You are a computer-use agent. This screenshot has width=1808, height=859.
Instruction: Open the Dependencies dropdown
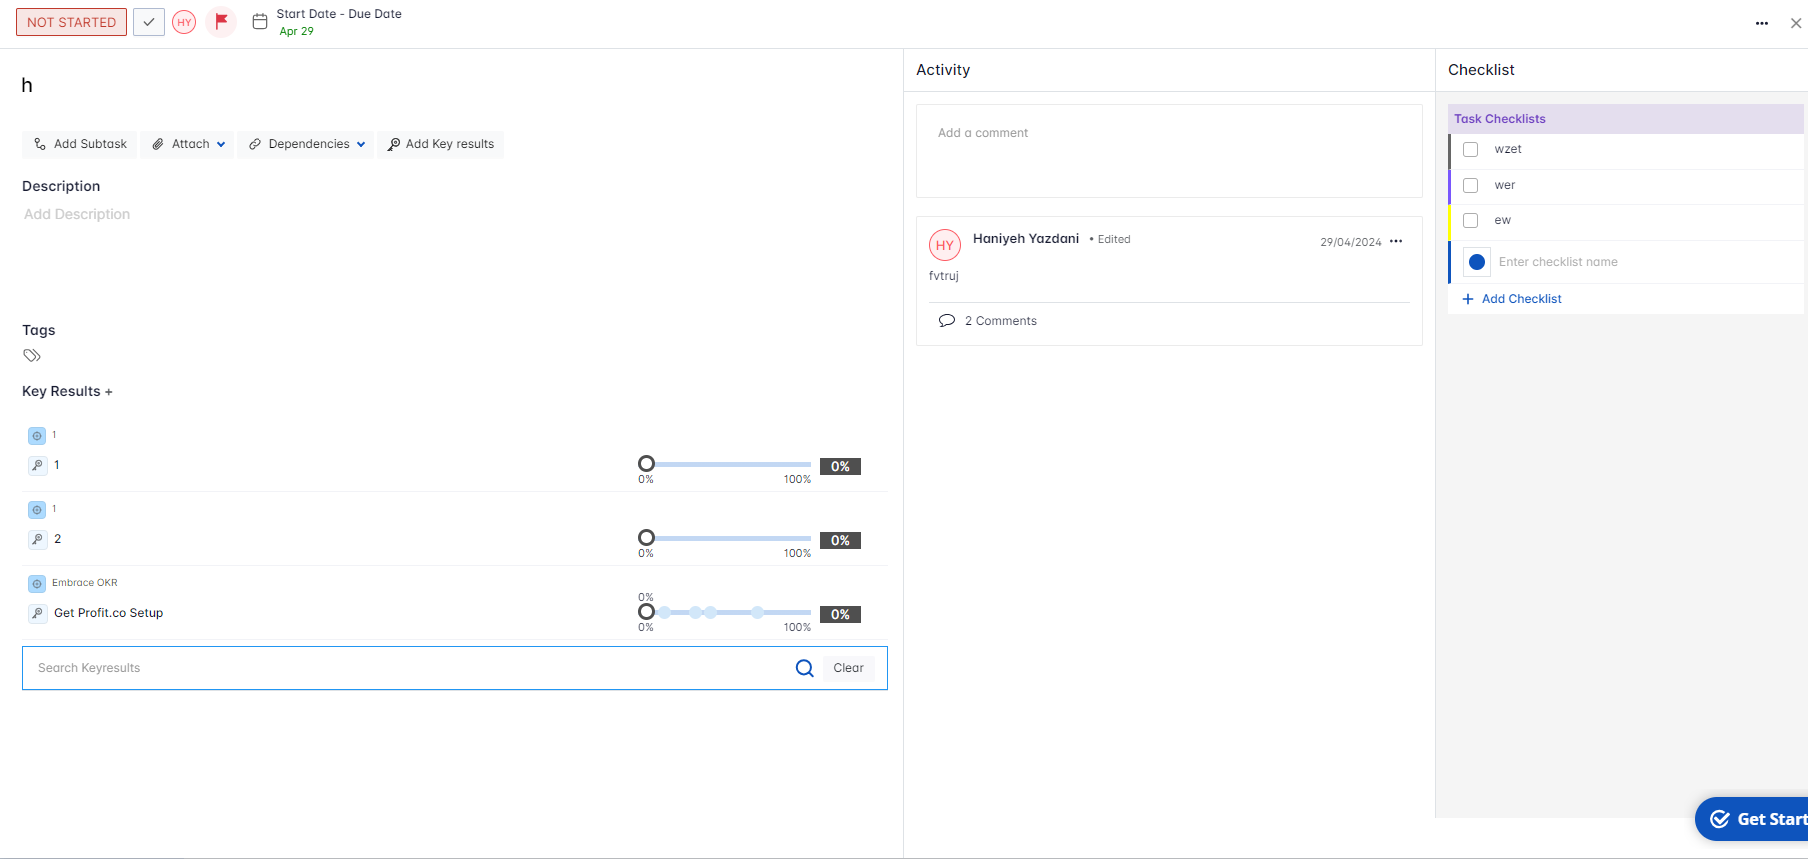(x=307, y=144)
